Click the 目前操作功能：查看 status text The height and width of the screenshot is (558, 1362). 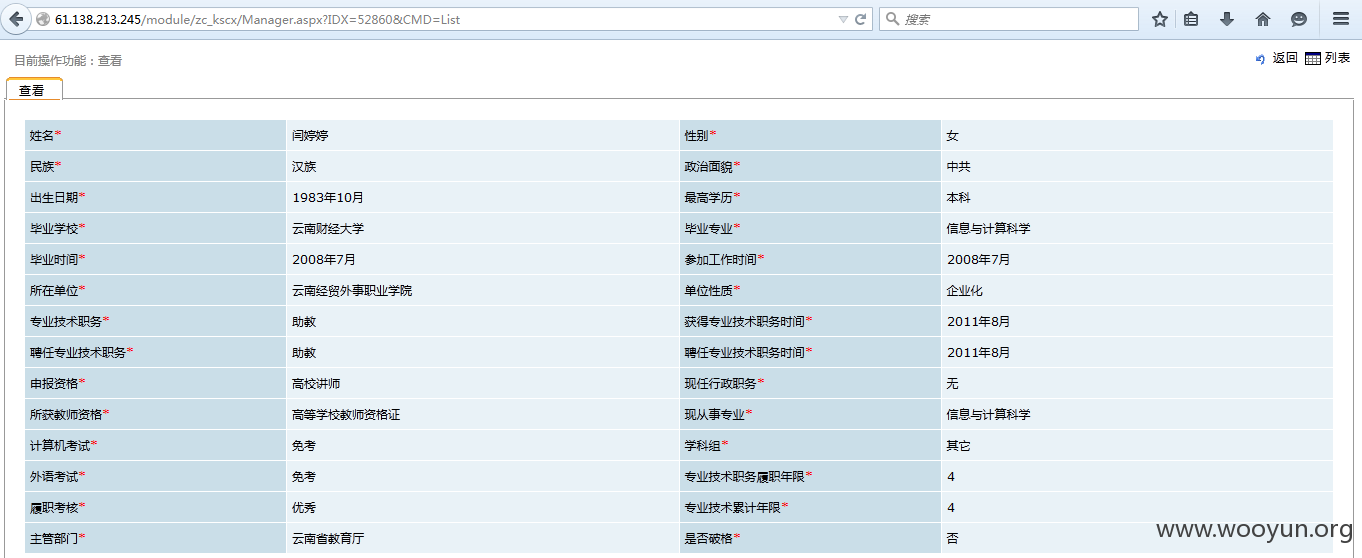pyautogui.click(x=68, y=60)
